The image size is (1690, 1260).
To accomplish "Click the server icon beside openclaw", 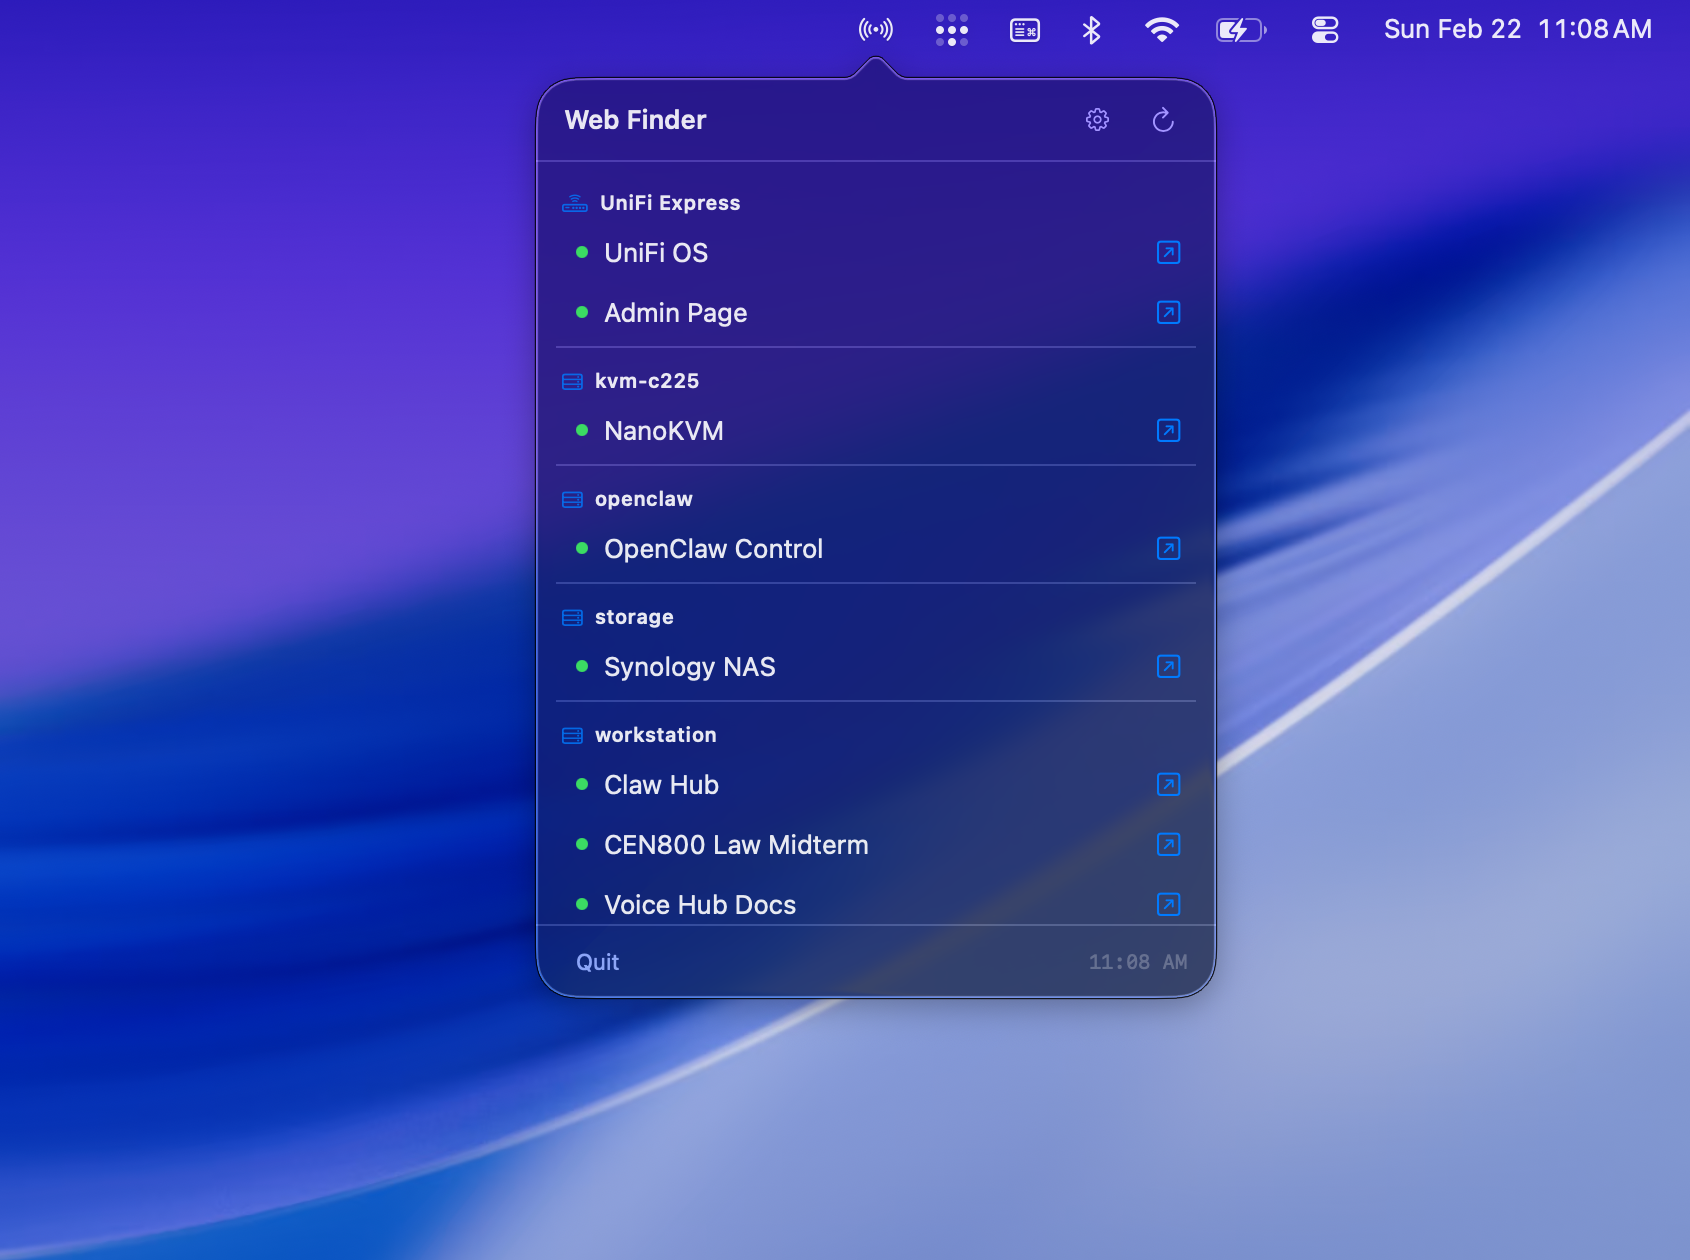I will point(573,499).
